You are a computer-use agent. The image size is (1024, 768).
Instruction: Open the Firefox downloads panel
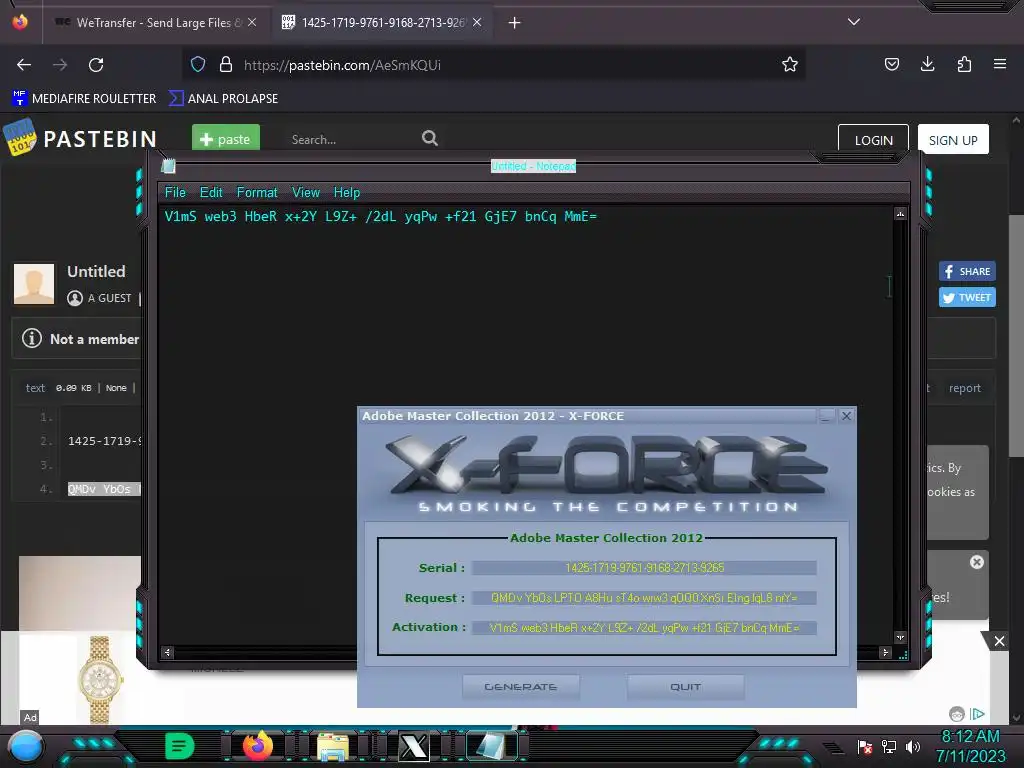pos(927,64)
